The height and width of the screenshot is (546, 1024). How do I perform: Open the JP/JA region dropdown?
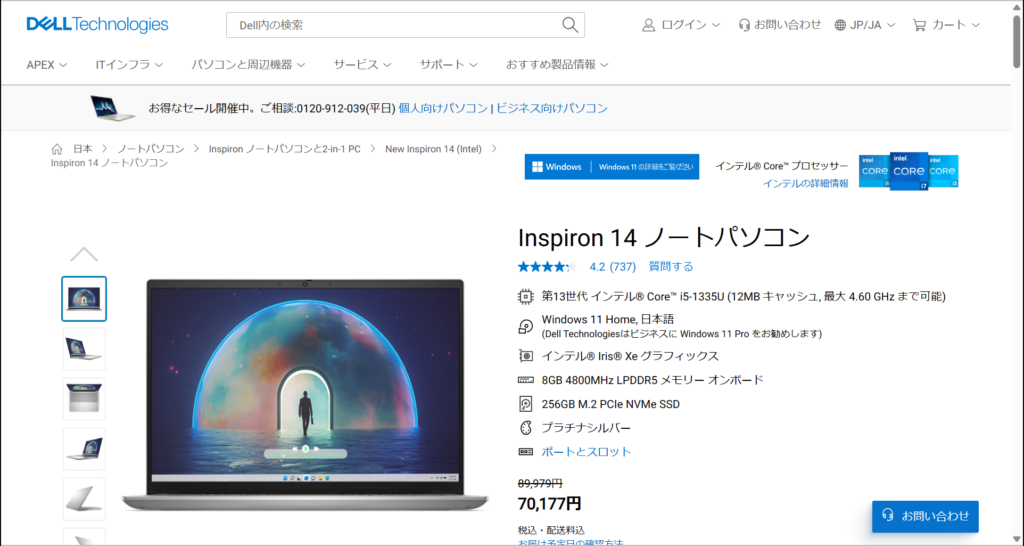coord(865,25)
